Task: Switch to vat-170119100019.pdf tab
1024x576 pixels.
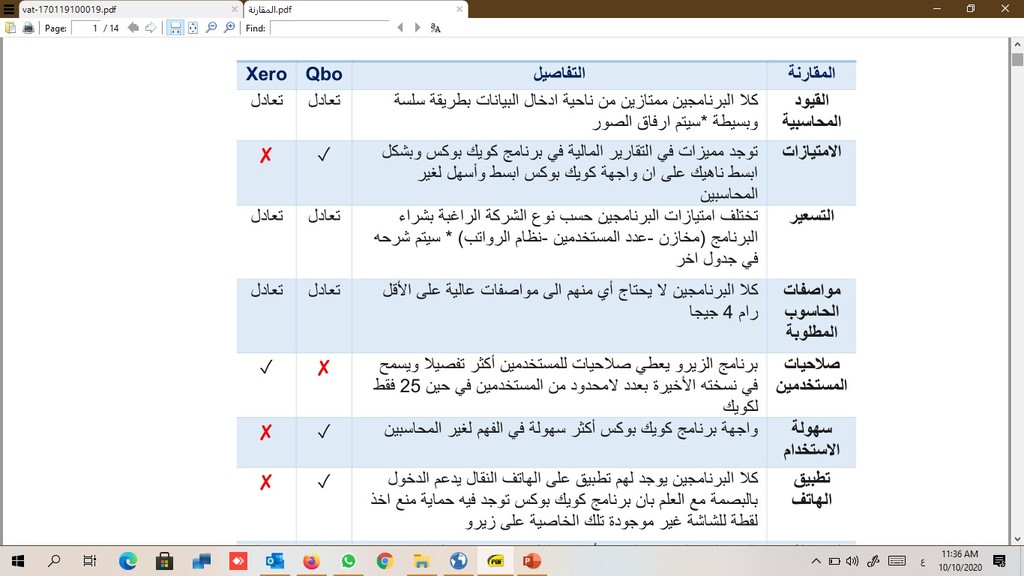Action: pos(130,9)
